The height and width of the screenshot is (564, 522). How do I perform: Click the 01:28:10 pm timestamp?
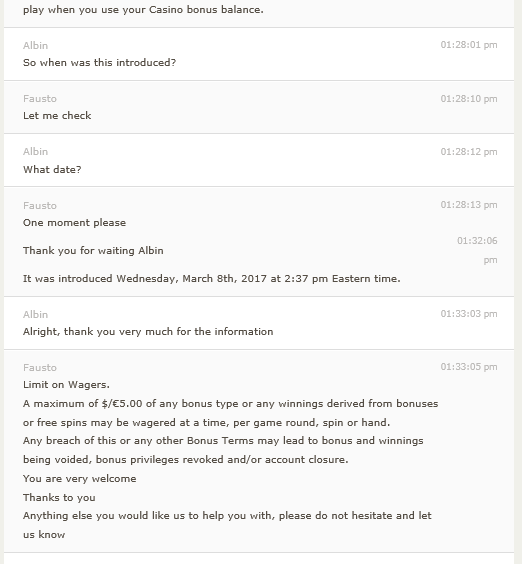(469, 99)
